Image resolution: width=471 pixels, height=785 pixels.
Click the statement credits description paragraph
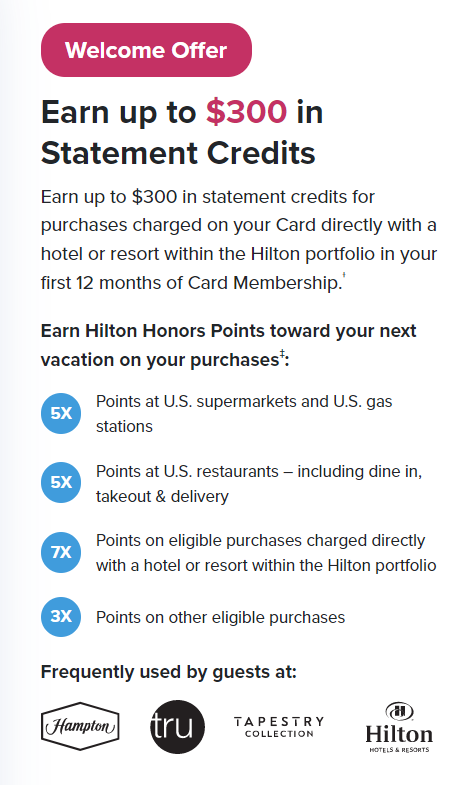click(239, 240)
